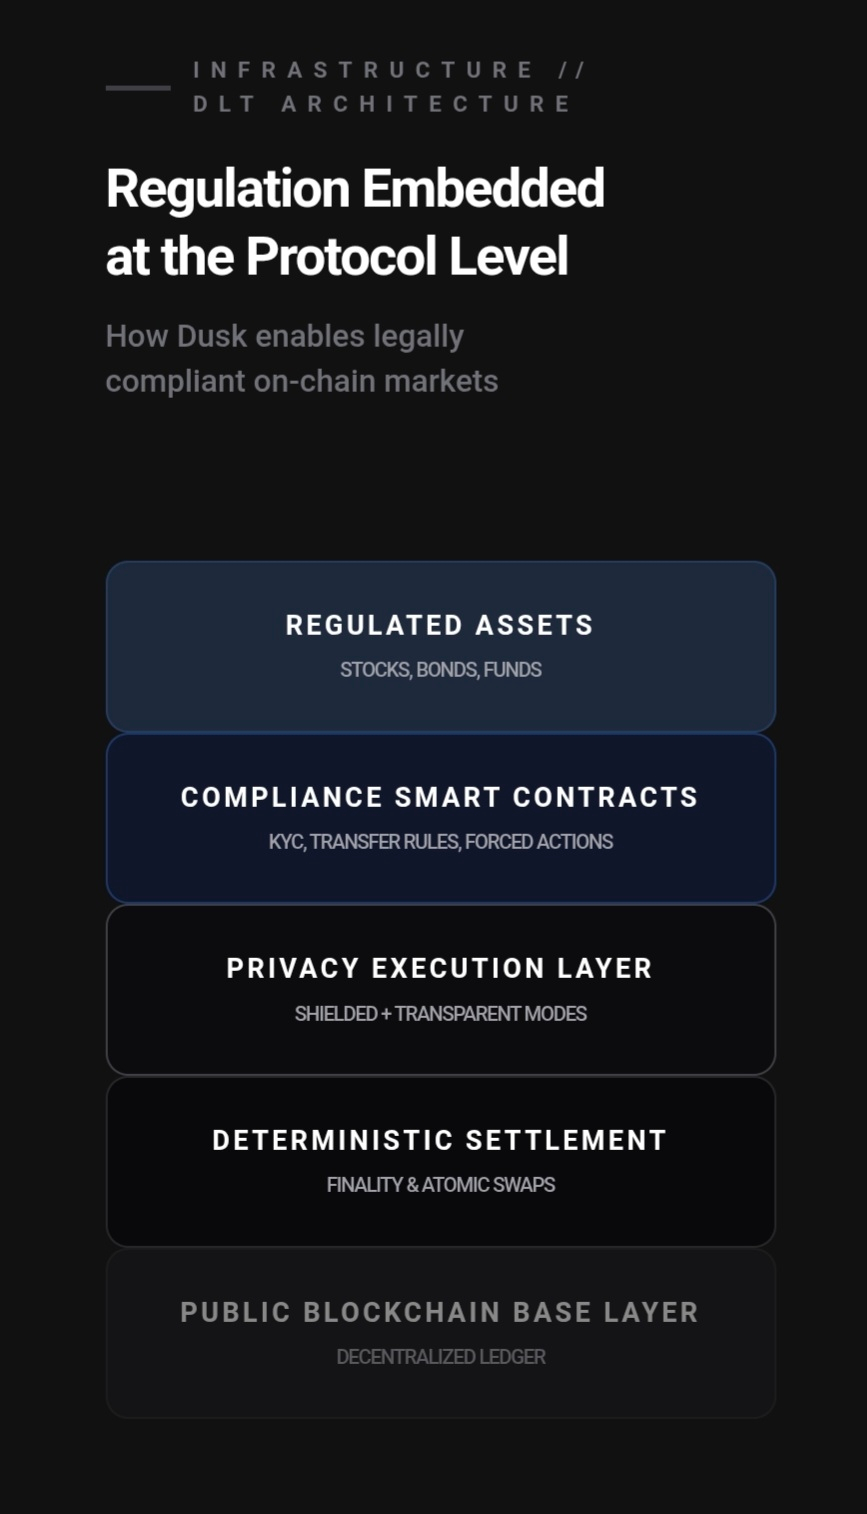Click the "at the Protocol Level" heading line

pos(337,257)
